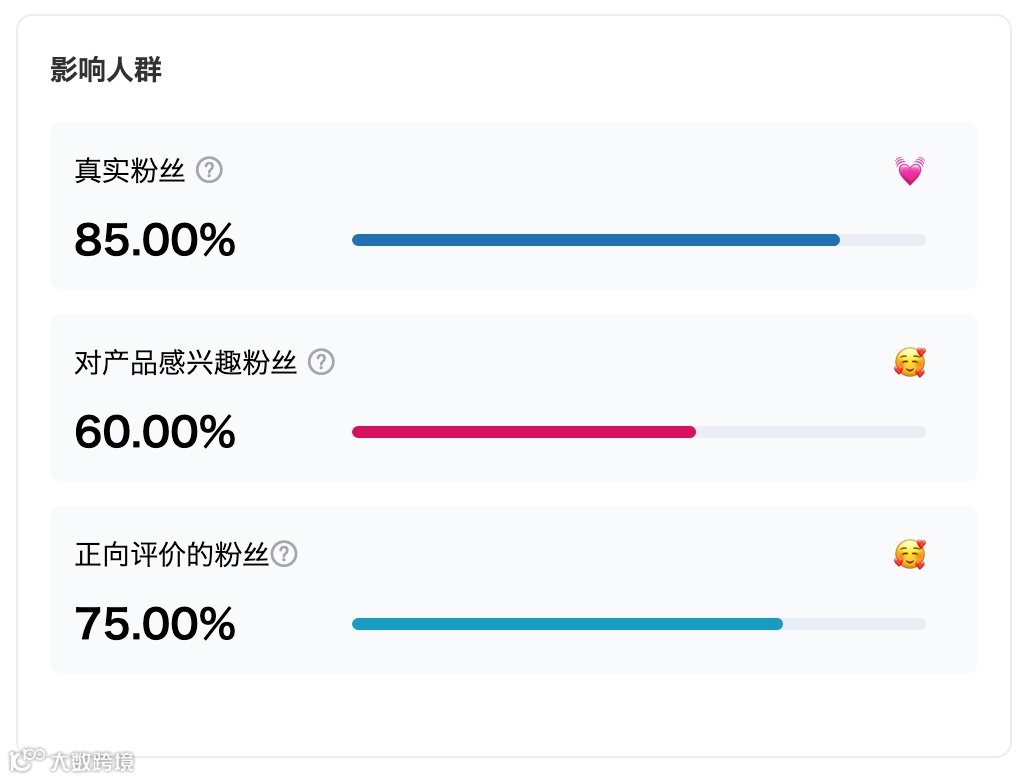
Task: Click the 大数跨境 watermark logo
Action: coord(72,760)
